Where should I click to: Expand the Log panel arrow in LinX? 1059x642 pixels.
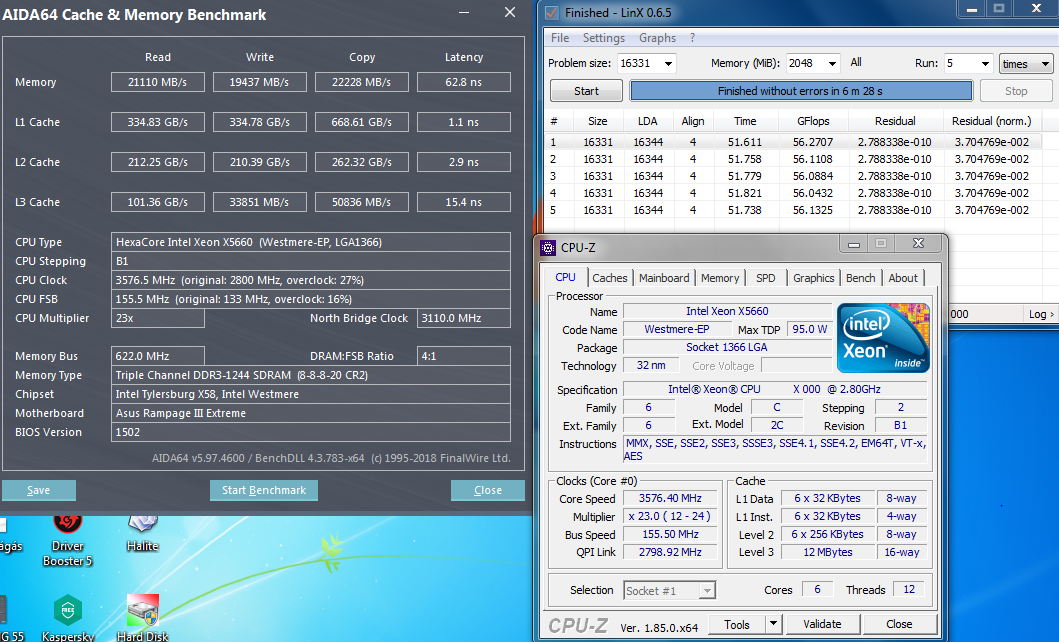[x=1041, y=314]
